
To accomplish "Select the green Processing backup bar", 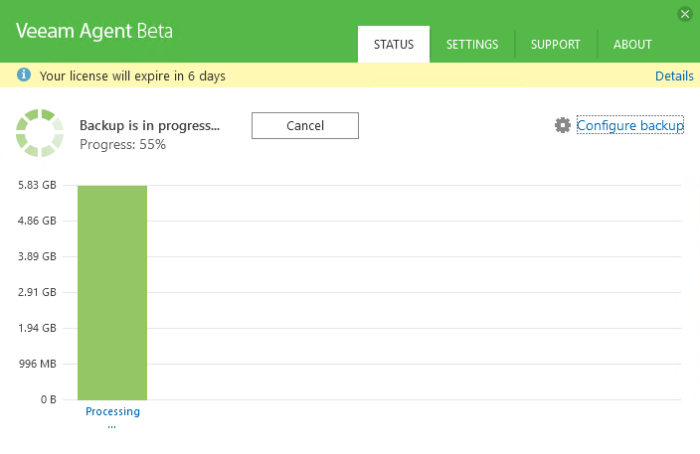I will tap(112, 292).
